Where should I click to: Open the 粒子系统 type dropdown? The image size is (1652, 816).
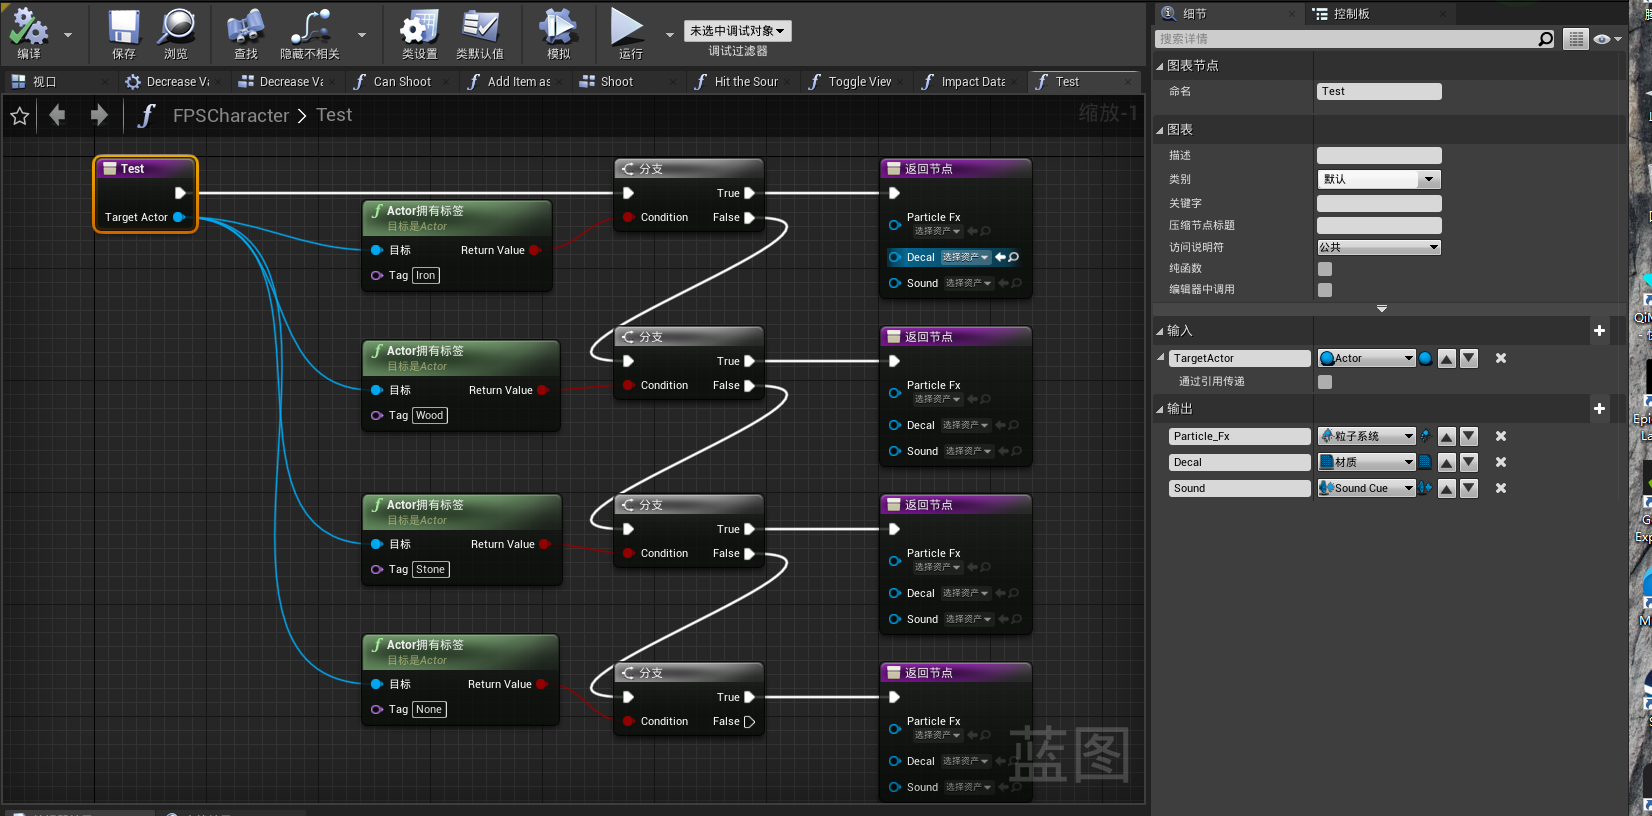pos(1366,436)
